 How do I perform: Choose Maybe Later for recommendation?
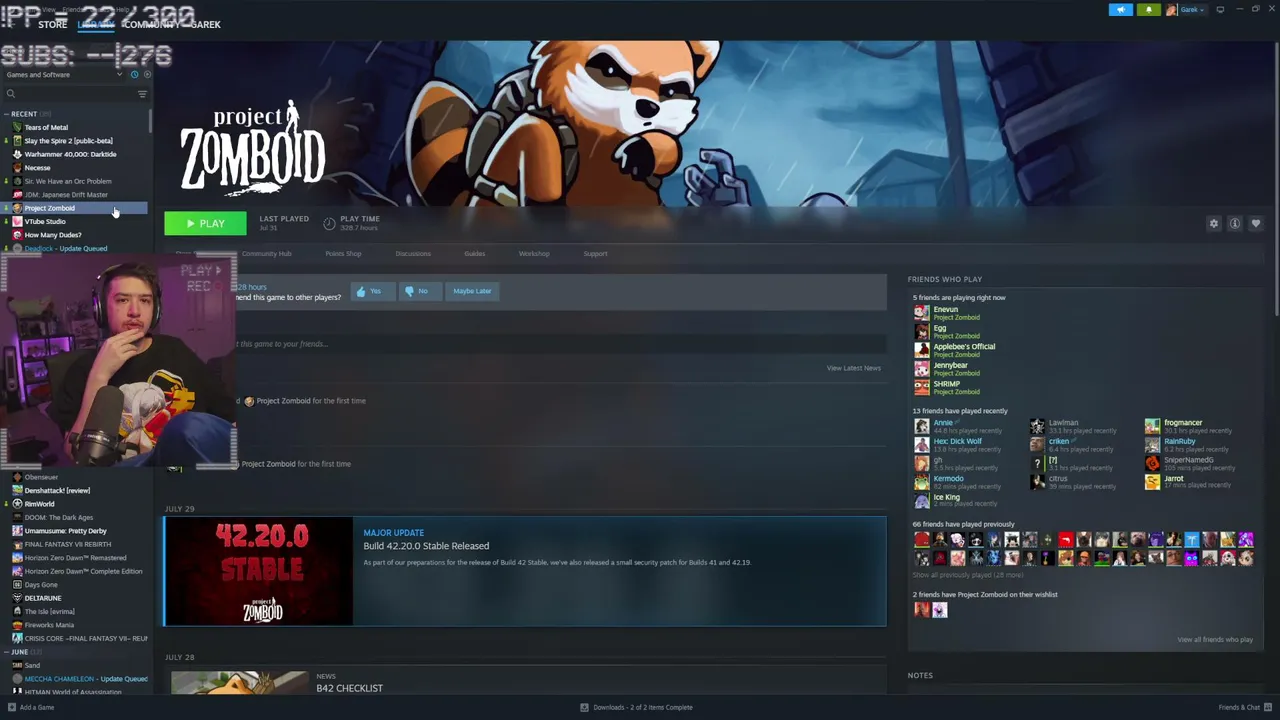[x=472, y=291]
